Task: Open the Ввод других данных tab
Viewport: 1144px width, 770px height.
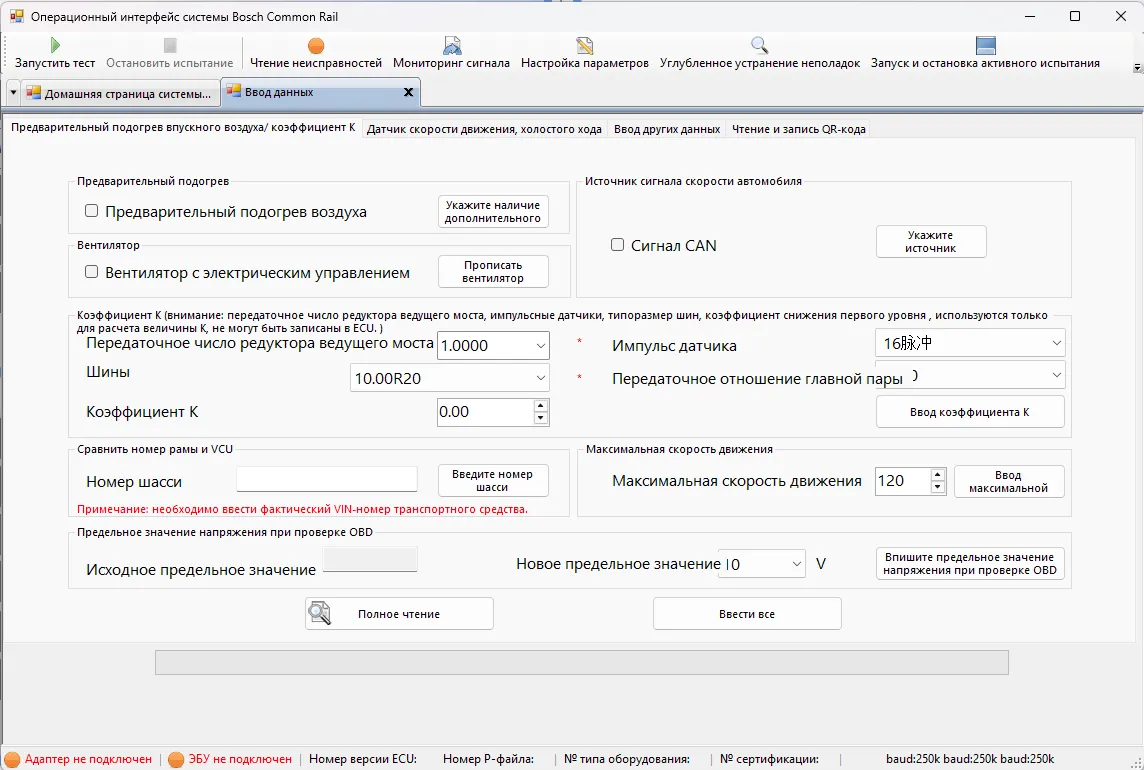Action: point(667,129)
